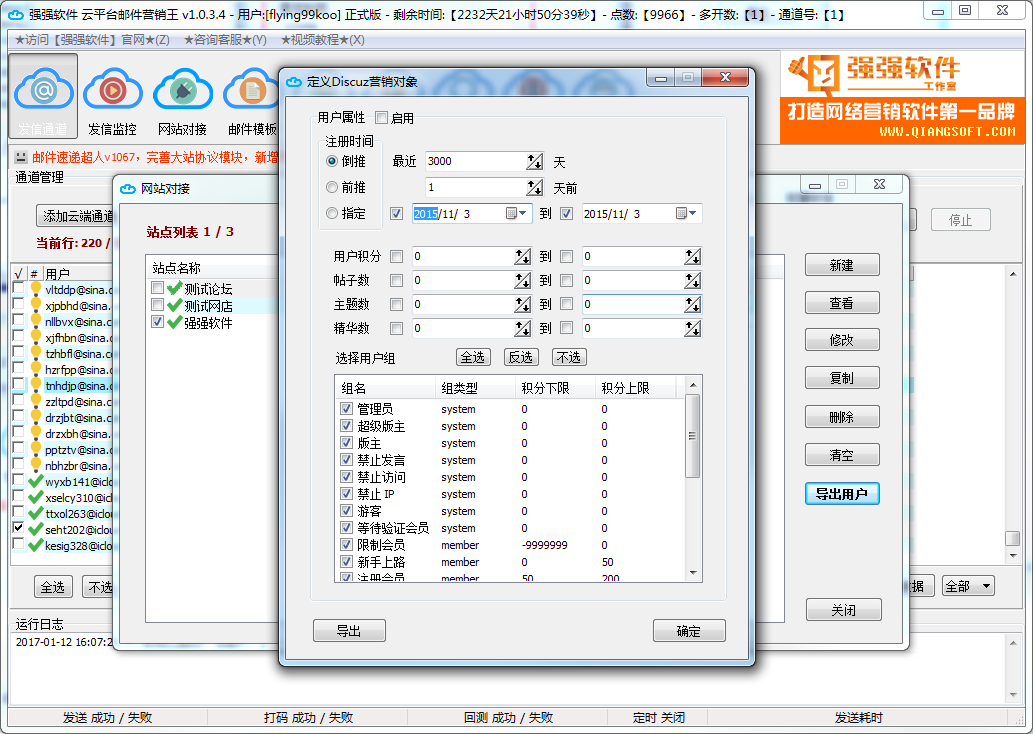Enable the 主题数 lower bound checkbox

(x=396, y=304)
